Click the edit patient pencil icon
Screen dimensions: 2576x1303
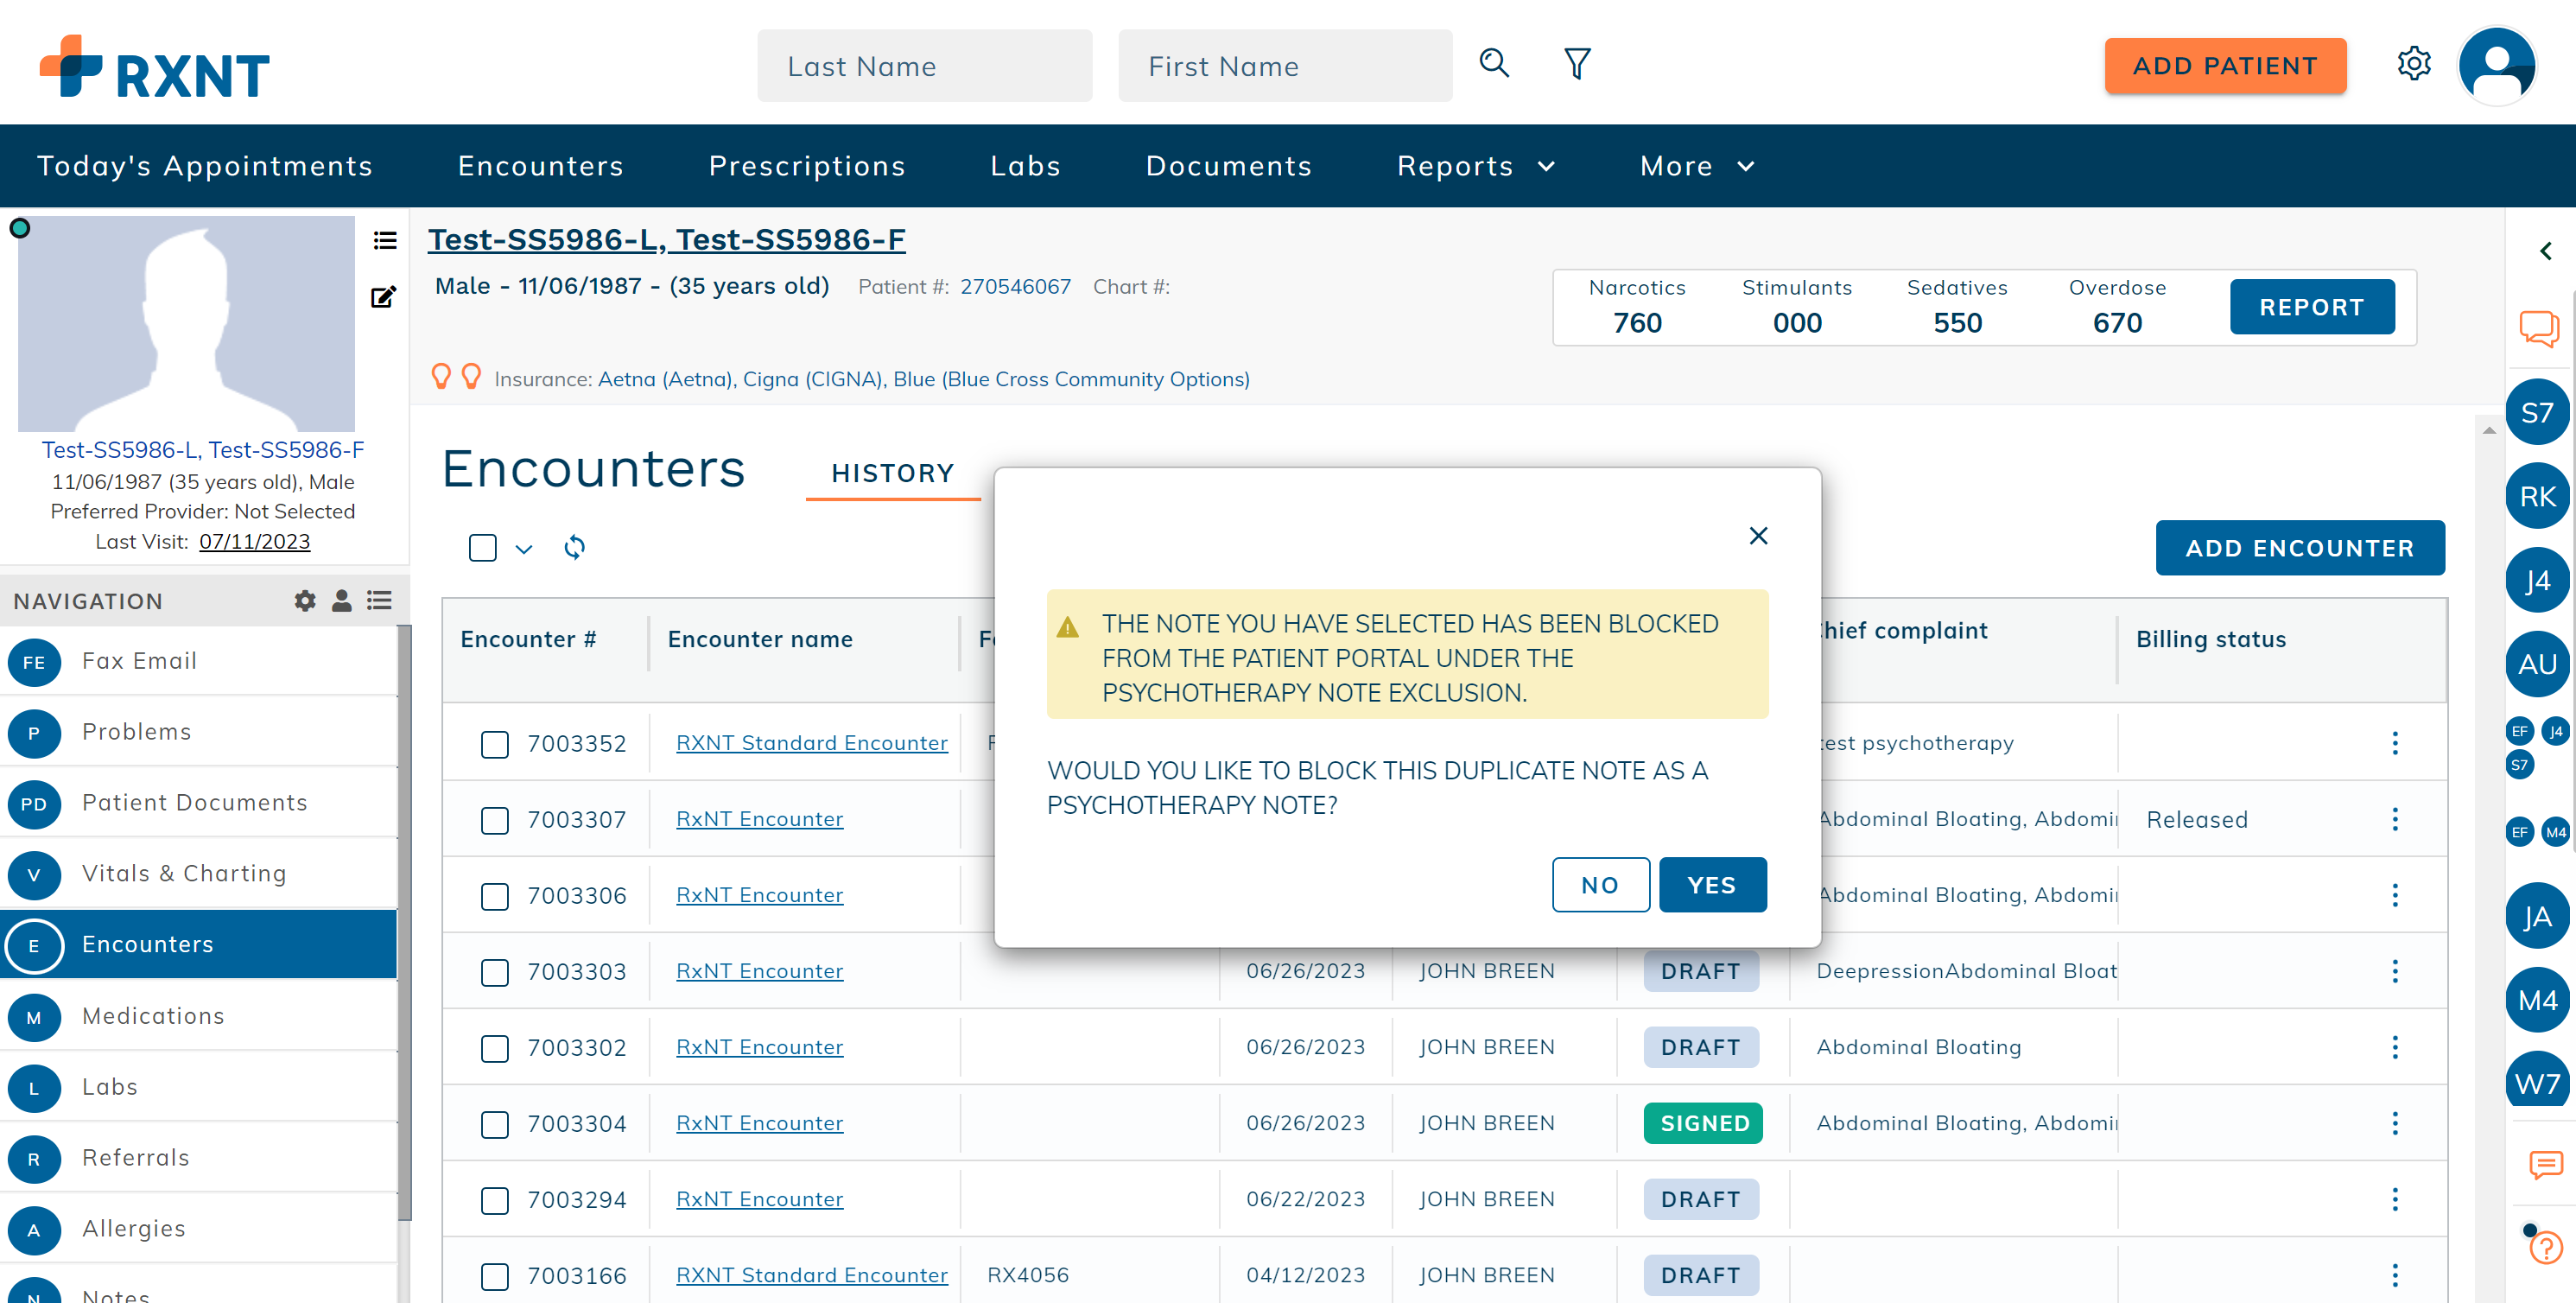click(x=384, y=297)
